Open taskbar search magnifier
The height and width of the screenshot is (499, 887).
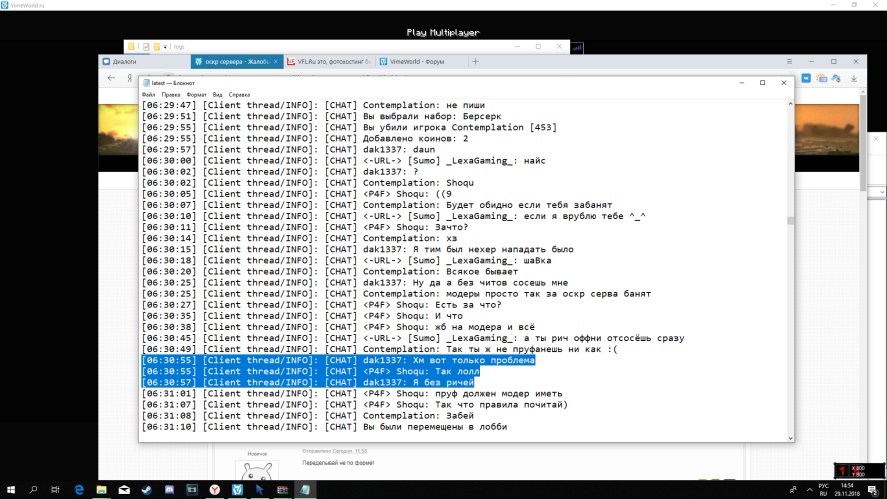[33, 490]
